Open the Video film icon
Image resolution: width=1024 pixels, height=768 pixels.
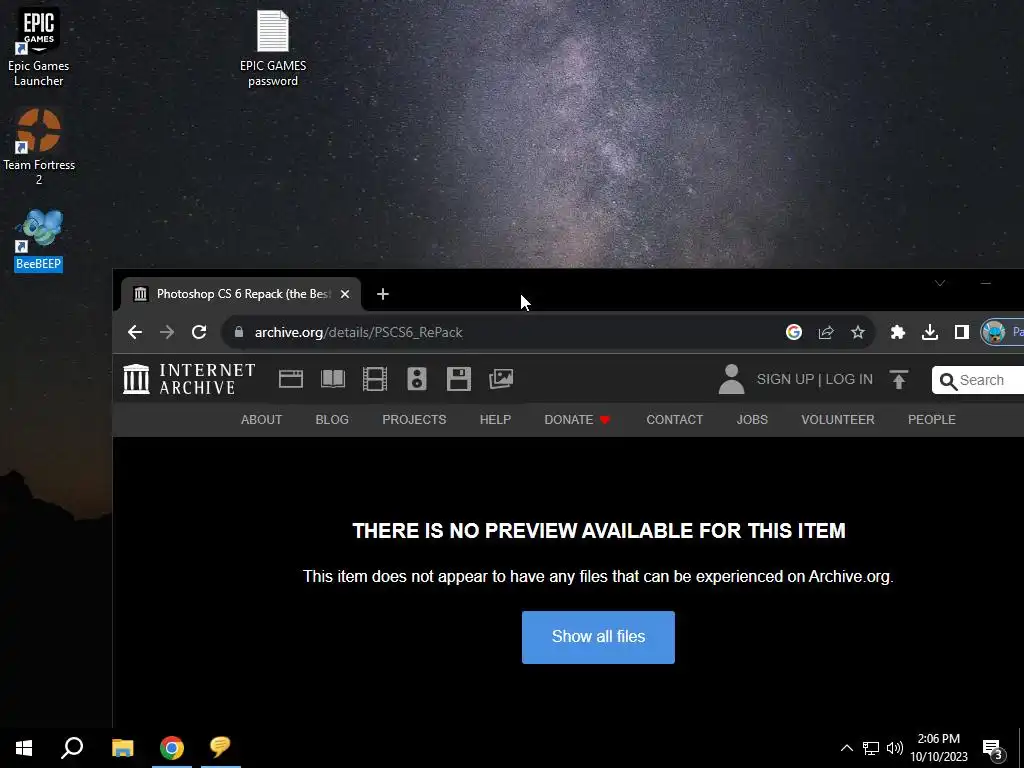point(375,379)
